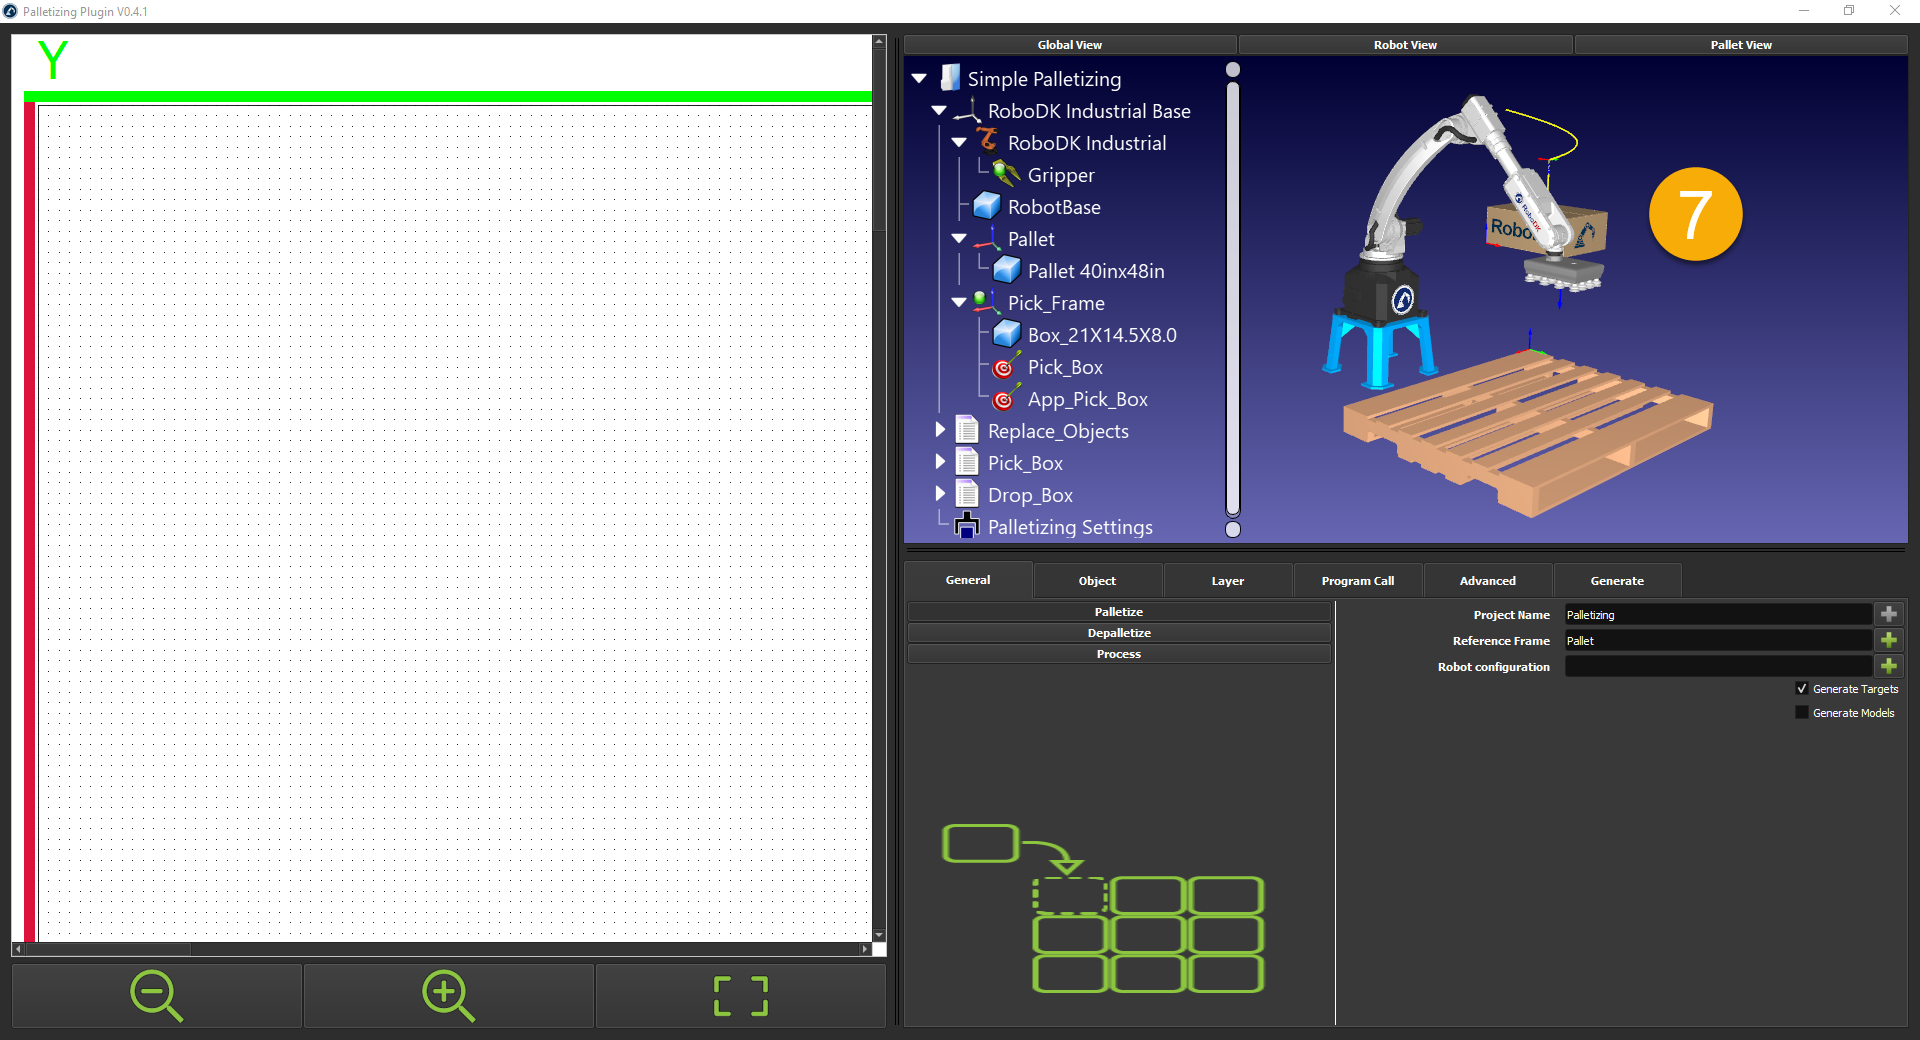Select the Depalletize button
1920x1040 pixels.
[x=1118, y=633]
